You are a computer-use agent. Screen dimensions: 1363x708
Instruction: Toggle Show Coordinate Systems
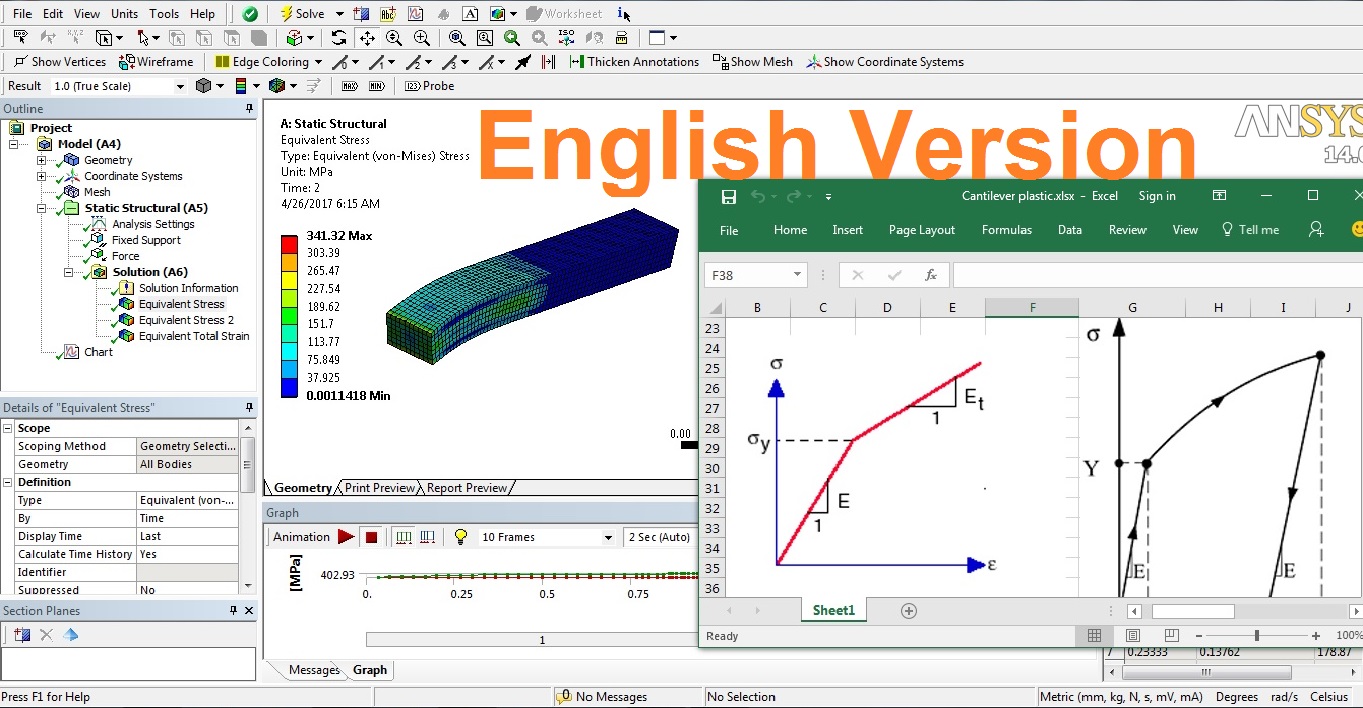885,62
